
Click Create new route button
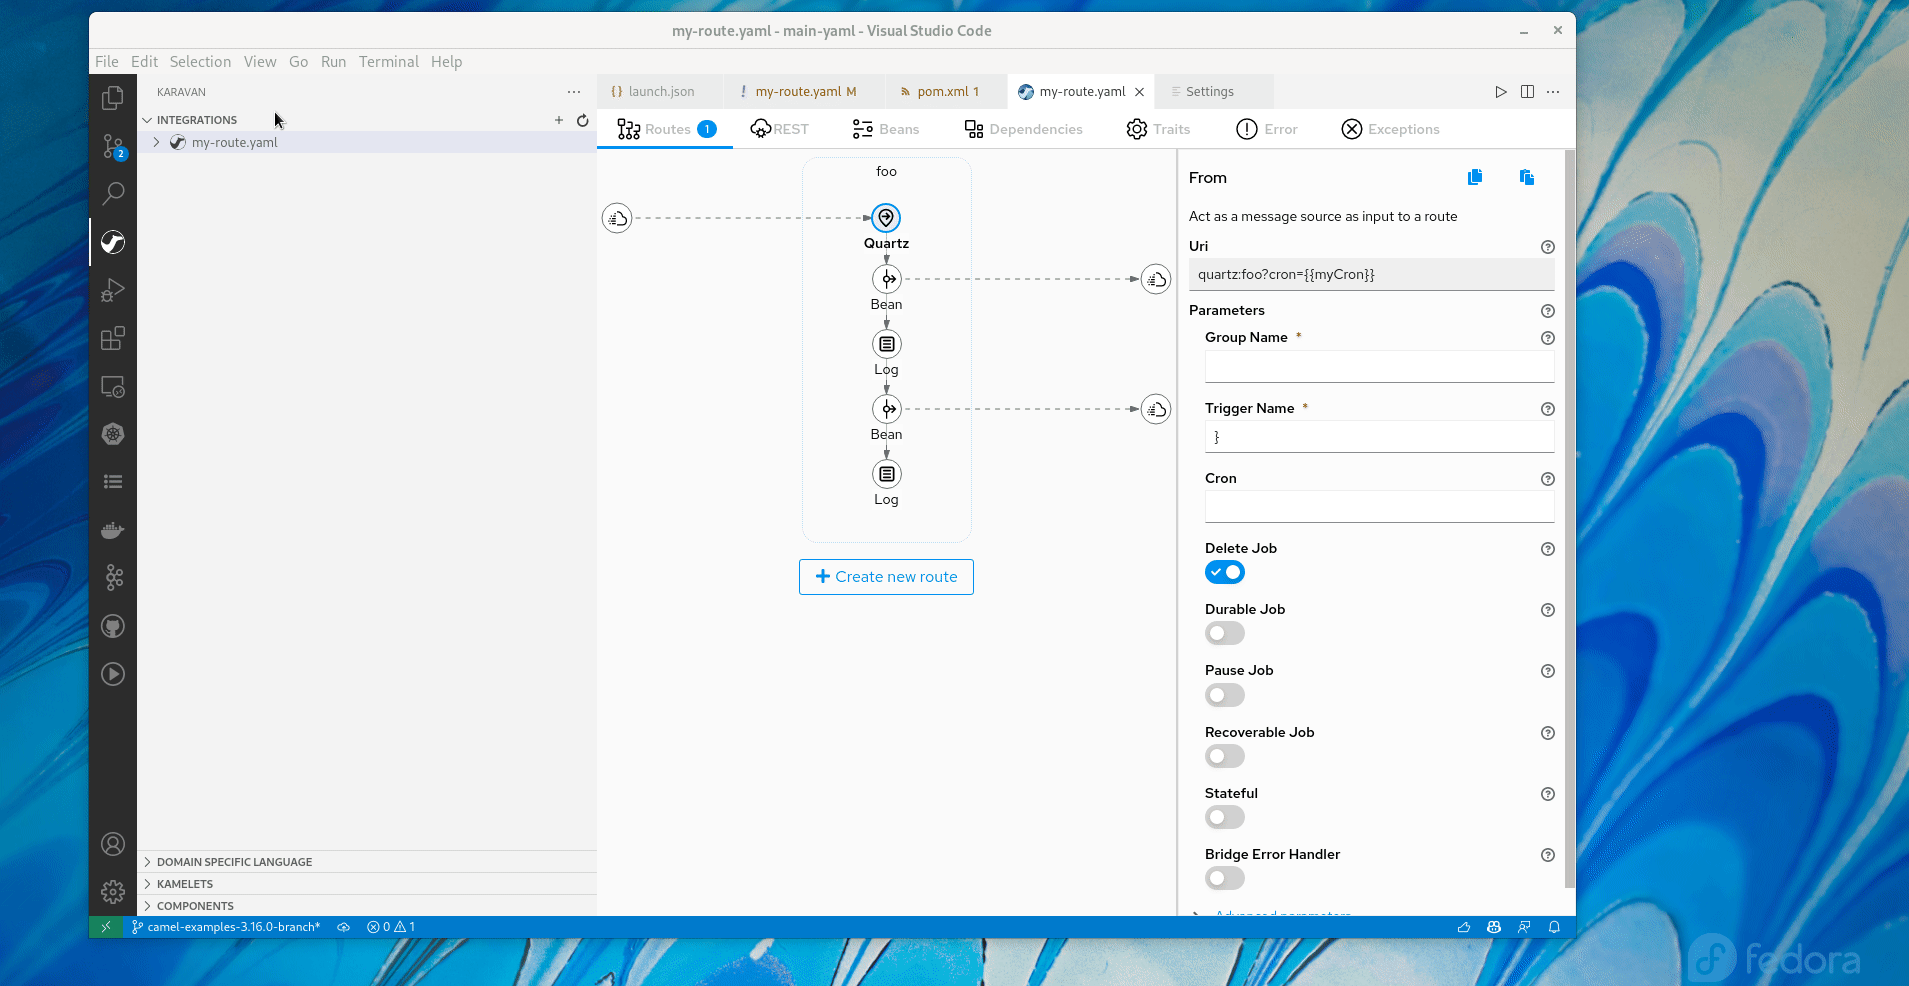point(886,577)
